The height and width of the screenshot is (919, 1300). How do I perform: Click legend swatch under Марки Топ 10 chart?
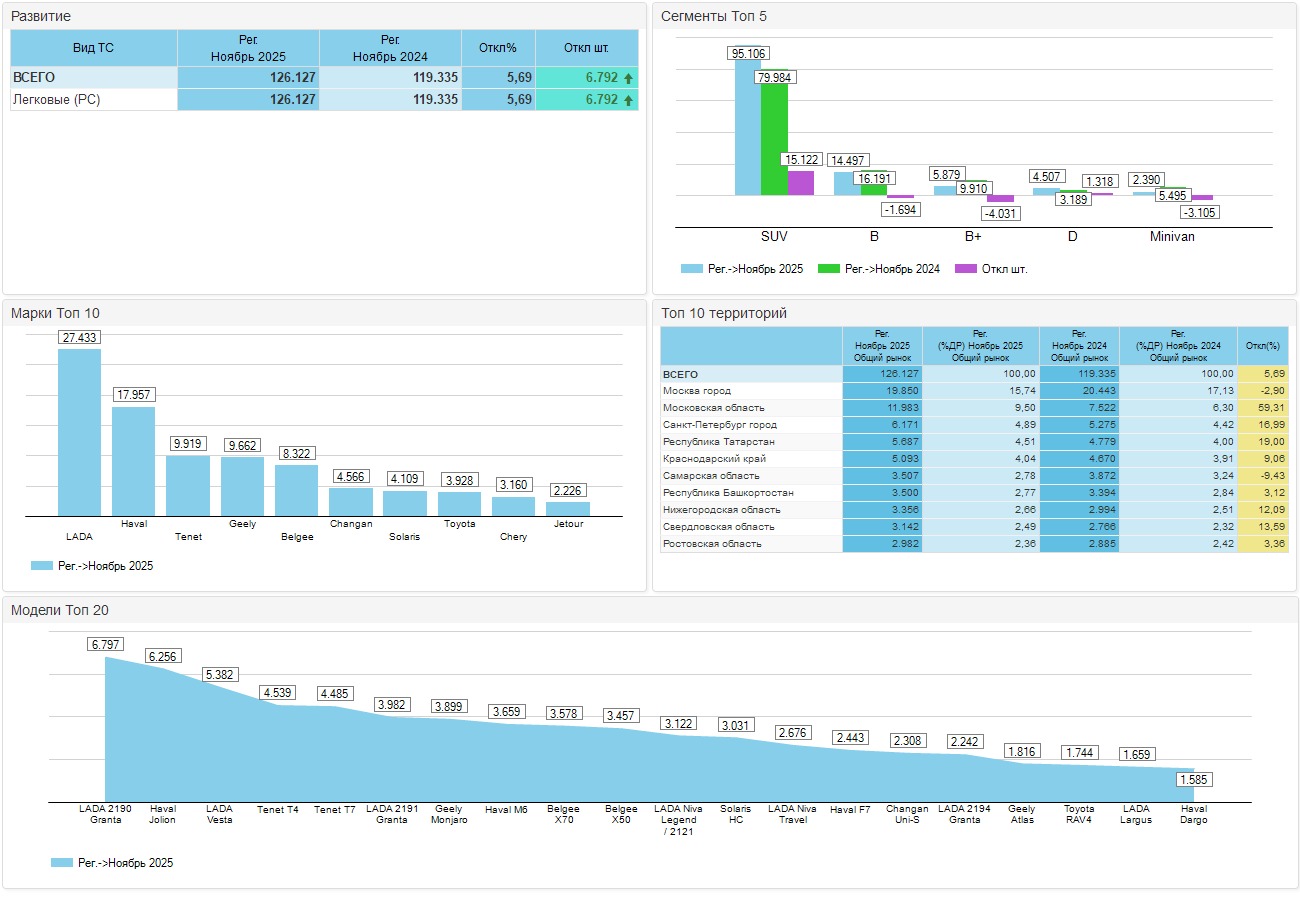[x=41, y=566]
